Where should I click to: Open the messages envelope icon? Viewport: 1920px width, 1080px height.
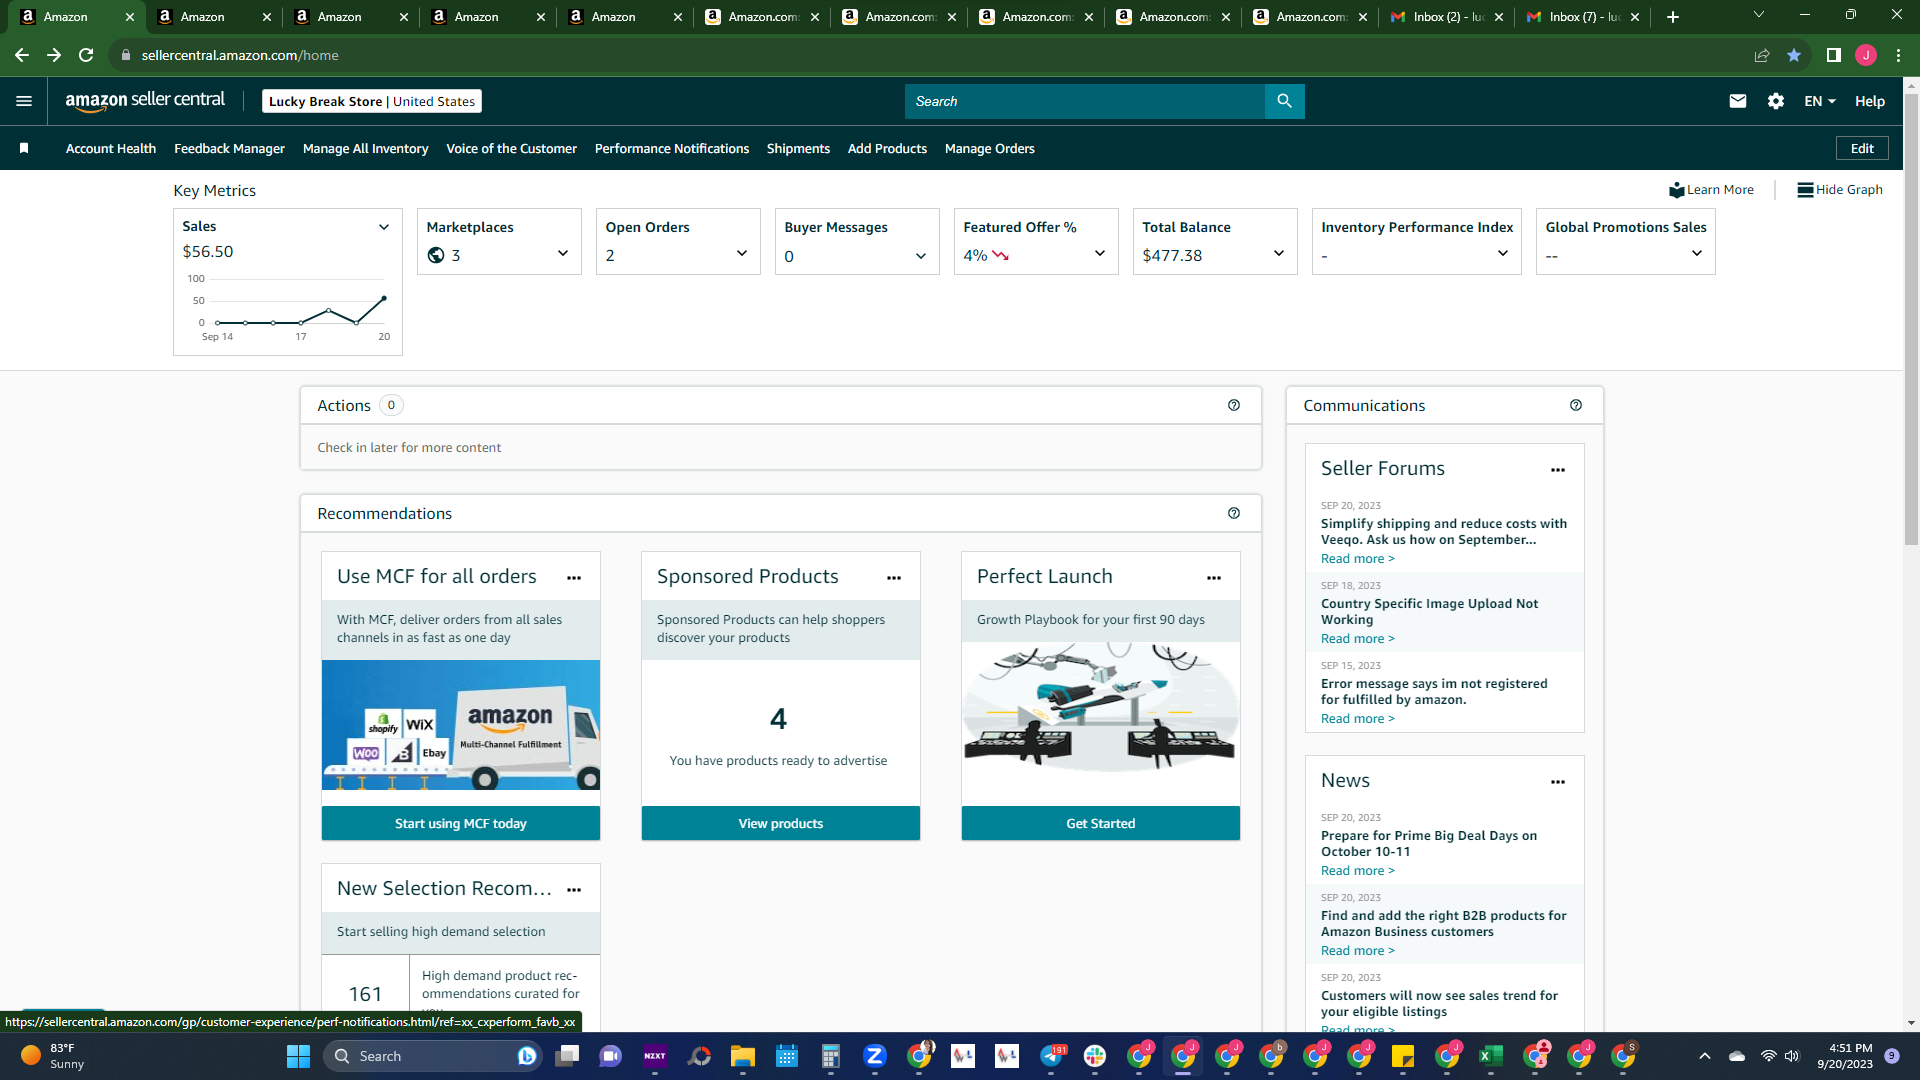[x=1738, y=101]
